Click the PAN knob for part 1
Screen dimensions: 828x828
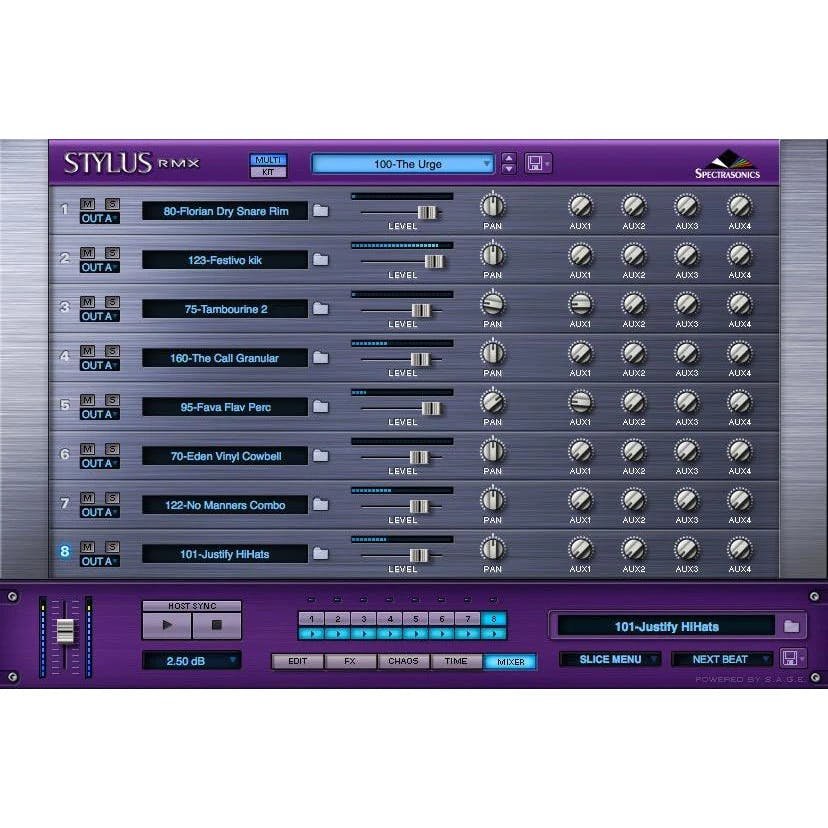click(x=493, y=206)
